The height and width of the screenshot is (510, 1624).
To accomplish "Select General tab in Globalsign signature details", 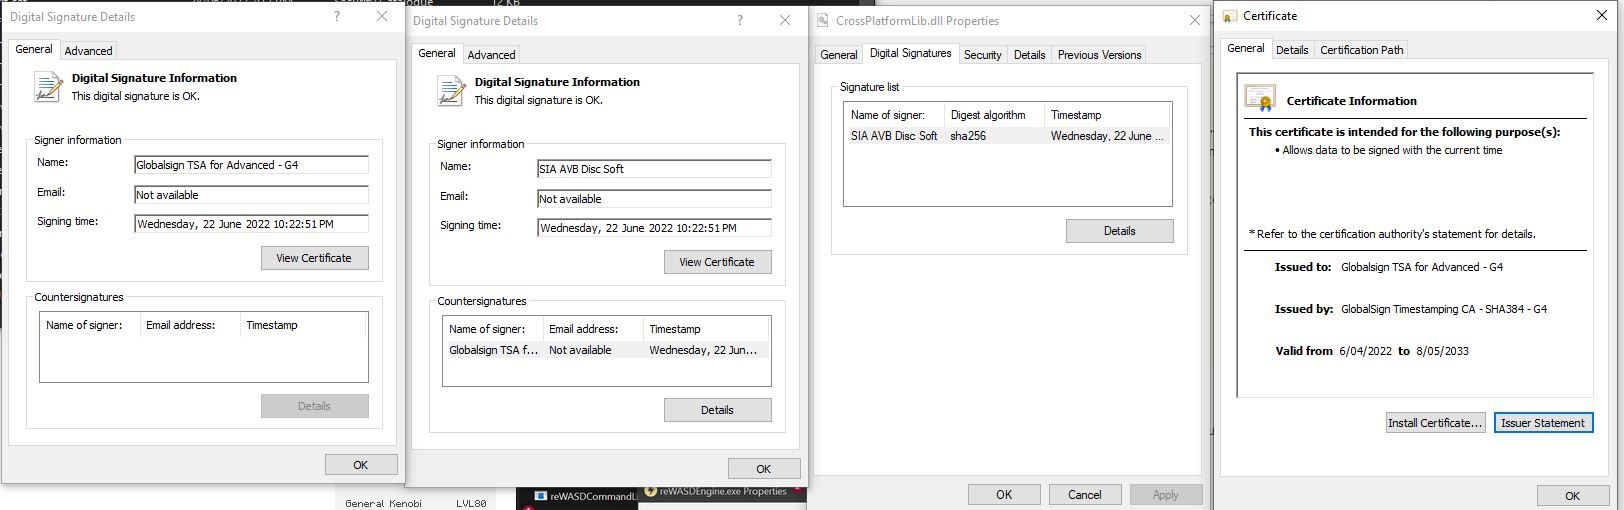I will pyautogui.click(x=33, y=49).
